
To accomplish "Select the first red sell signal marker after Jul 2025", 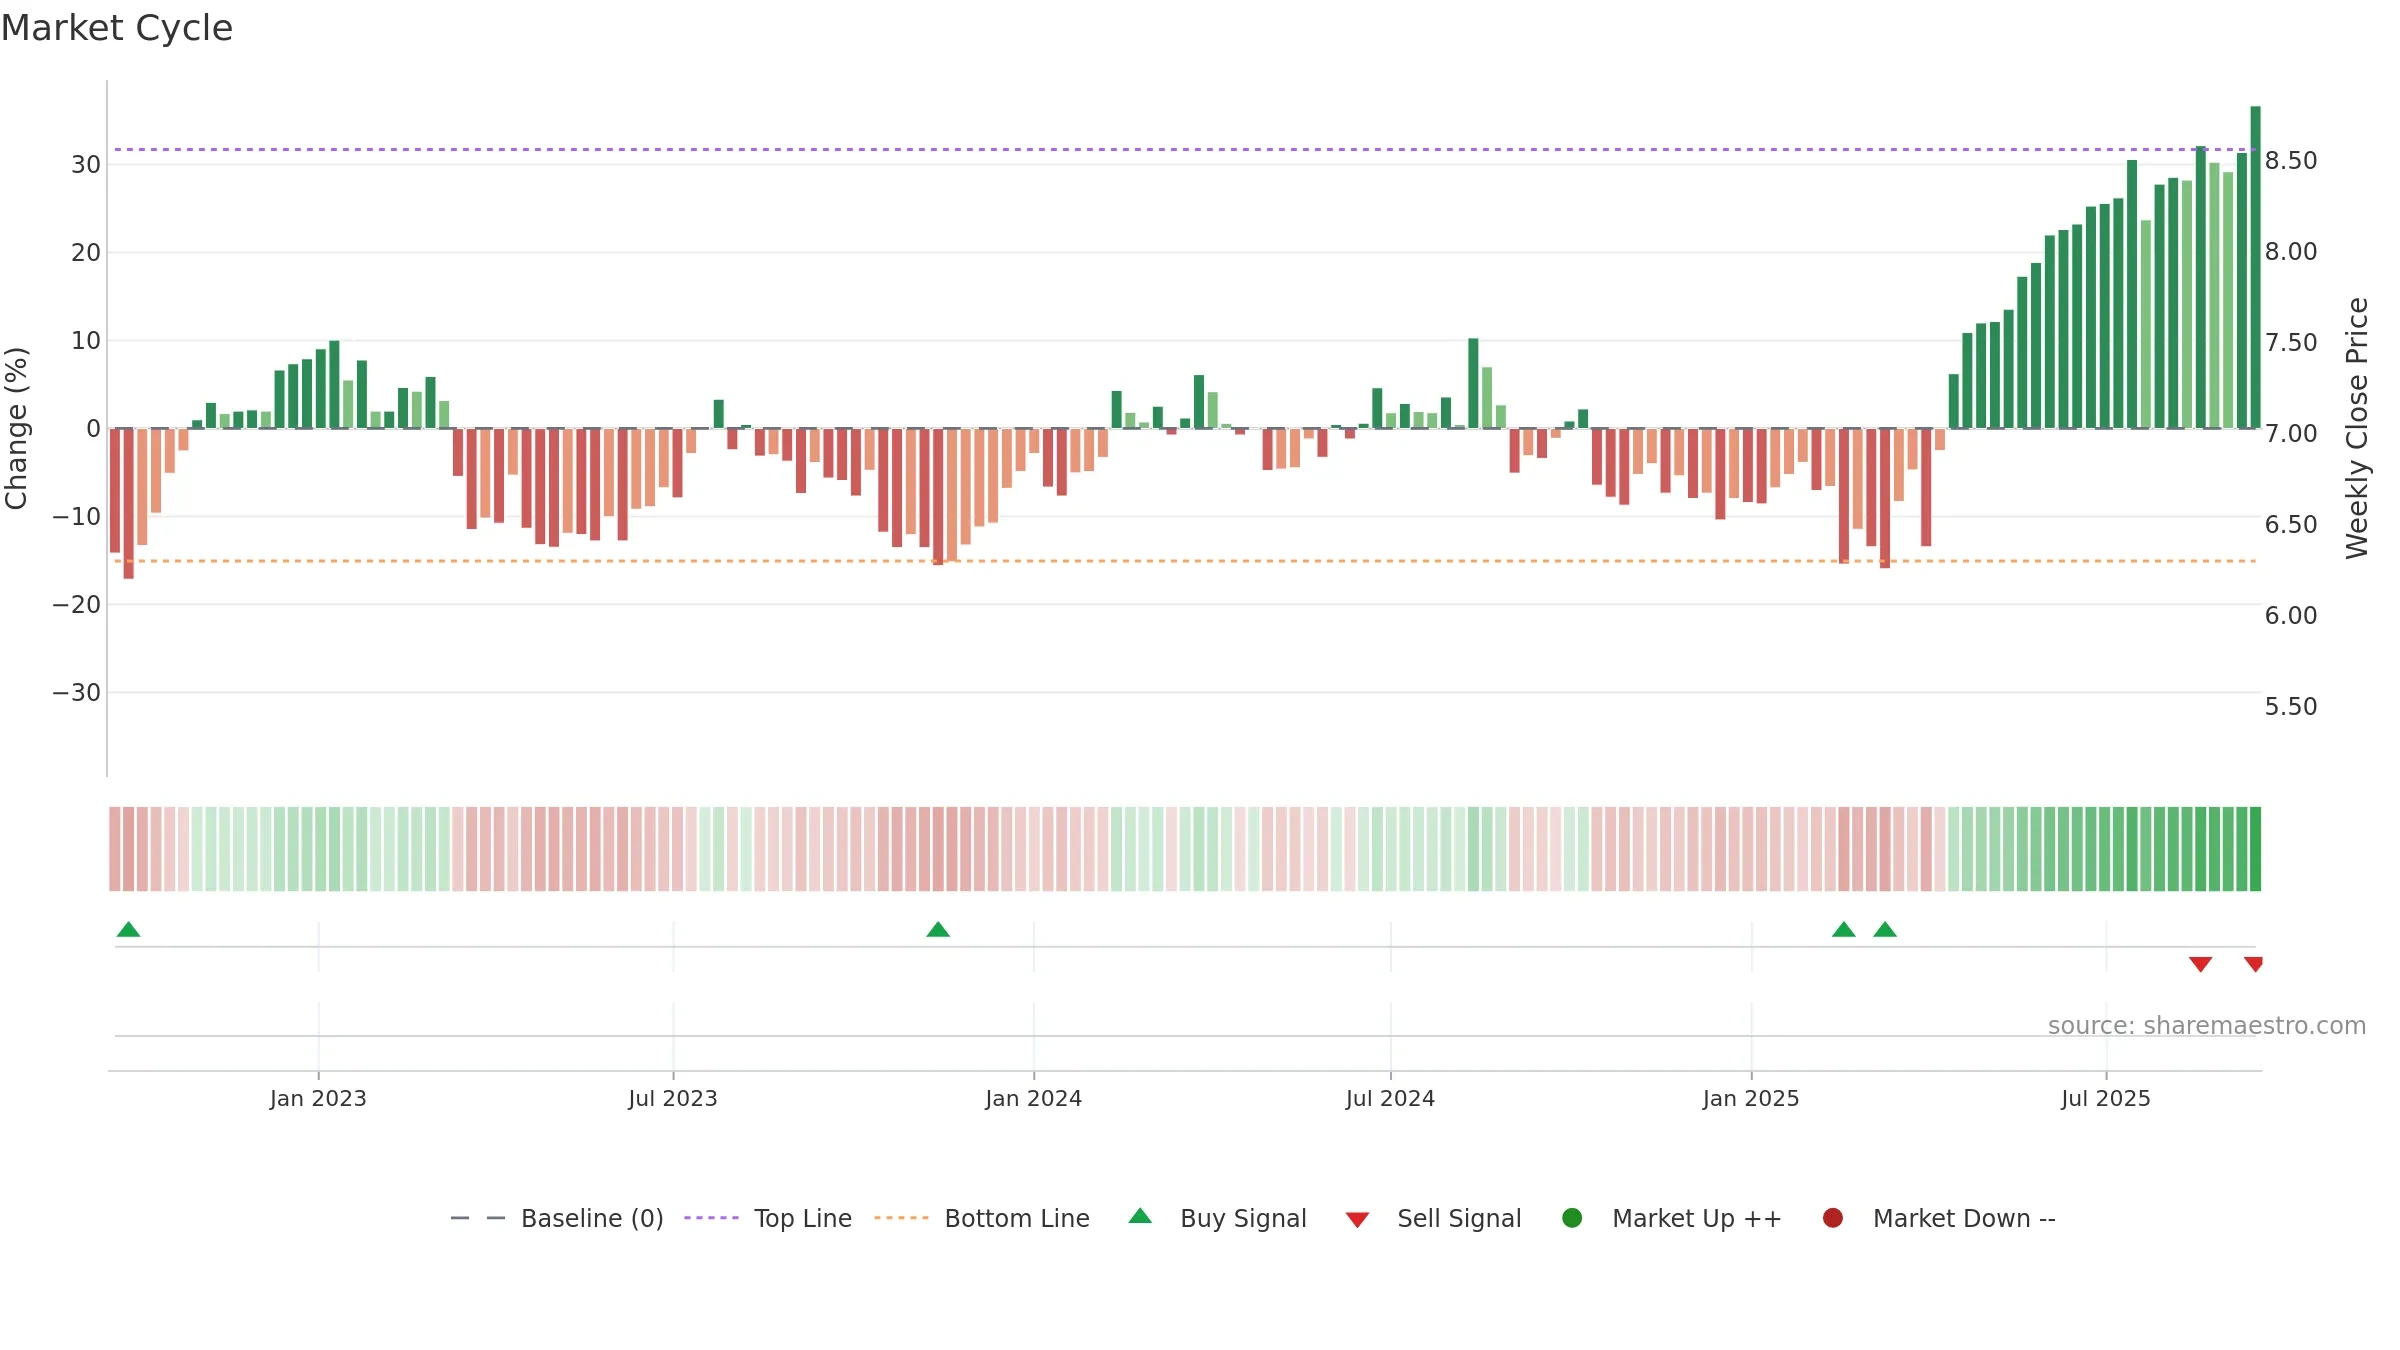I will coord(2200,964).
